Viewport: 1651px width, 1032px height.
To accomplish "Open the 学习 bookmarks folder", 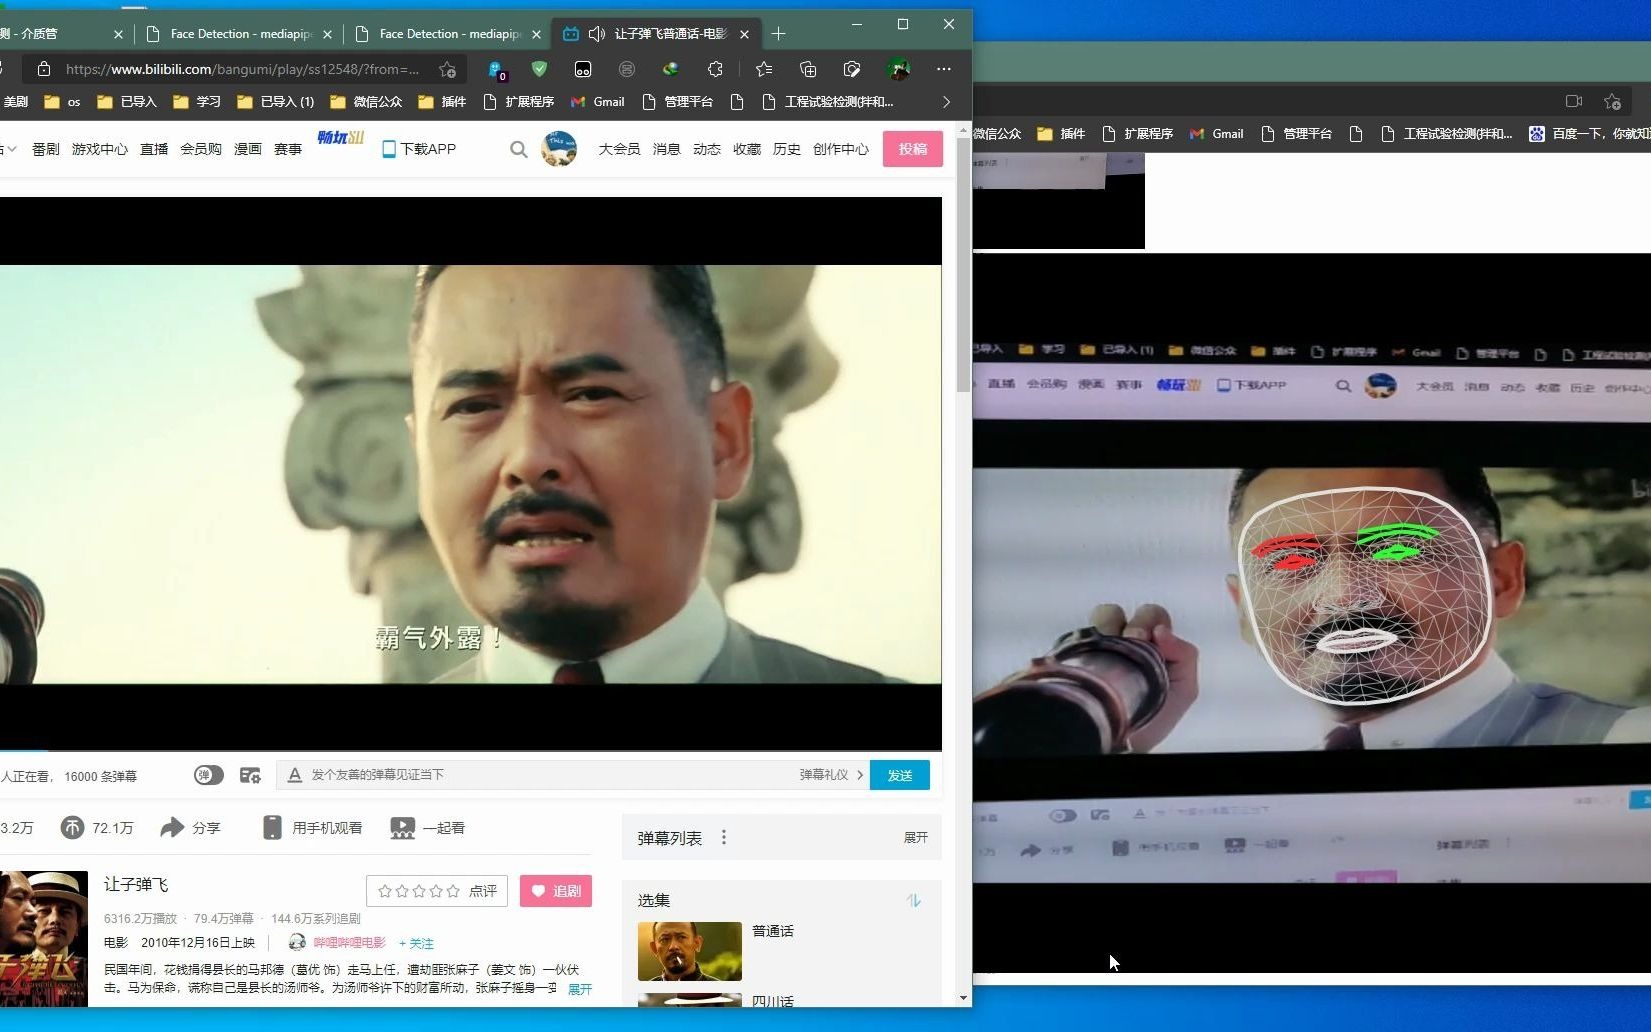I will pyautogui.click(x=197, y=102).
